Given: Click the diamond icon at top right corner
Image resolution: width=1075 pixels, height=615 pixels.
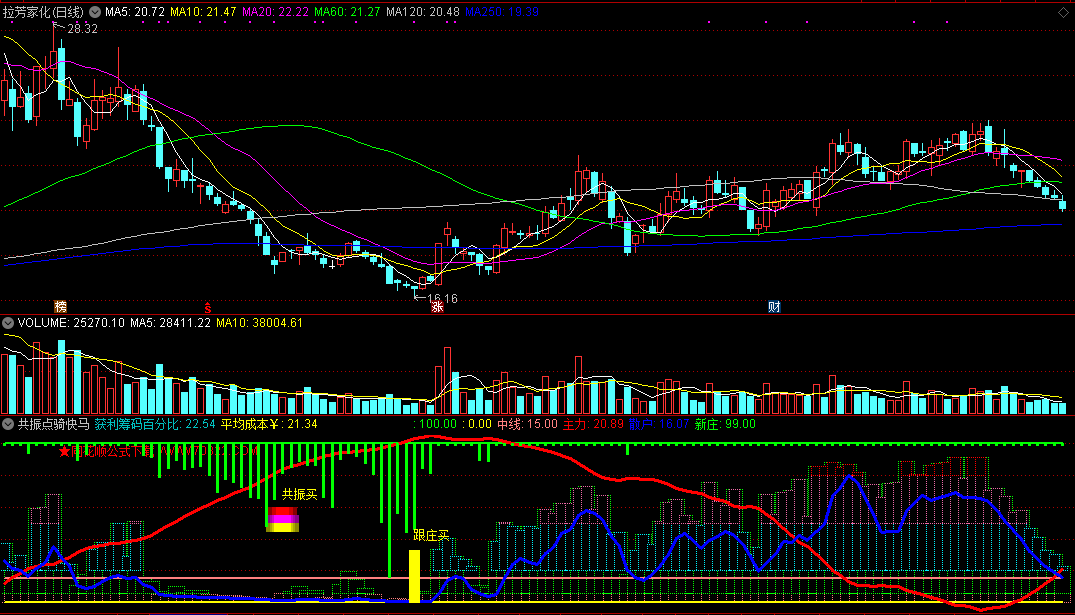Looking at the screenshot, I should pos(1063,12).
